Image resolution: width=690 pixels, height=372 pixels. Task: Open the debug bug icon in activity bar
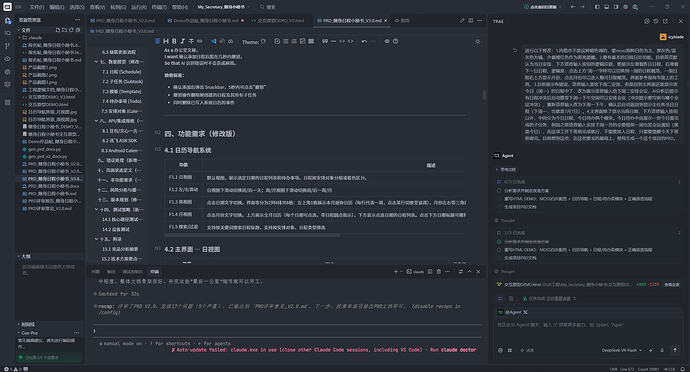(x=7, y=71)
